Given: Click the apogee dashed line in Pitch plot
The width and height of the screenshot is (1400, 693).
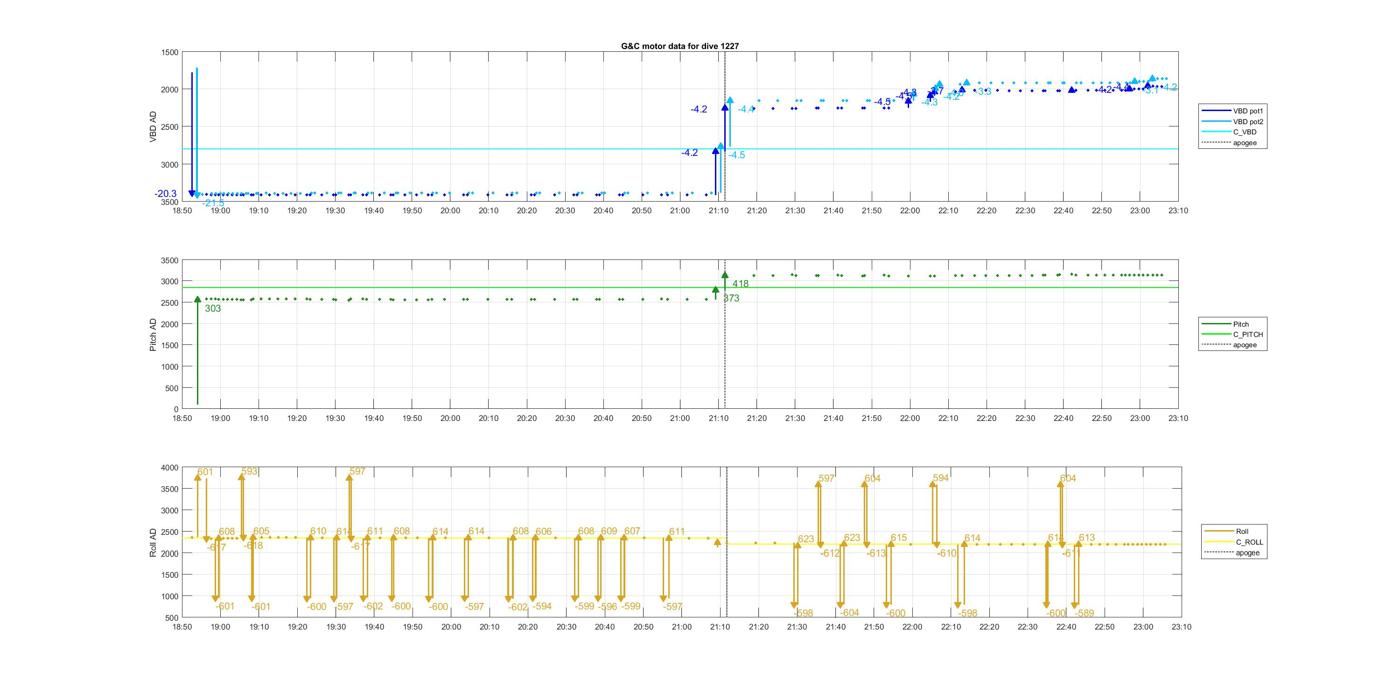Looking at the screenshot, I should [x=725, y=335].
